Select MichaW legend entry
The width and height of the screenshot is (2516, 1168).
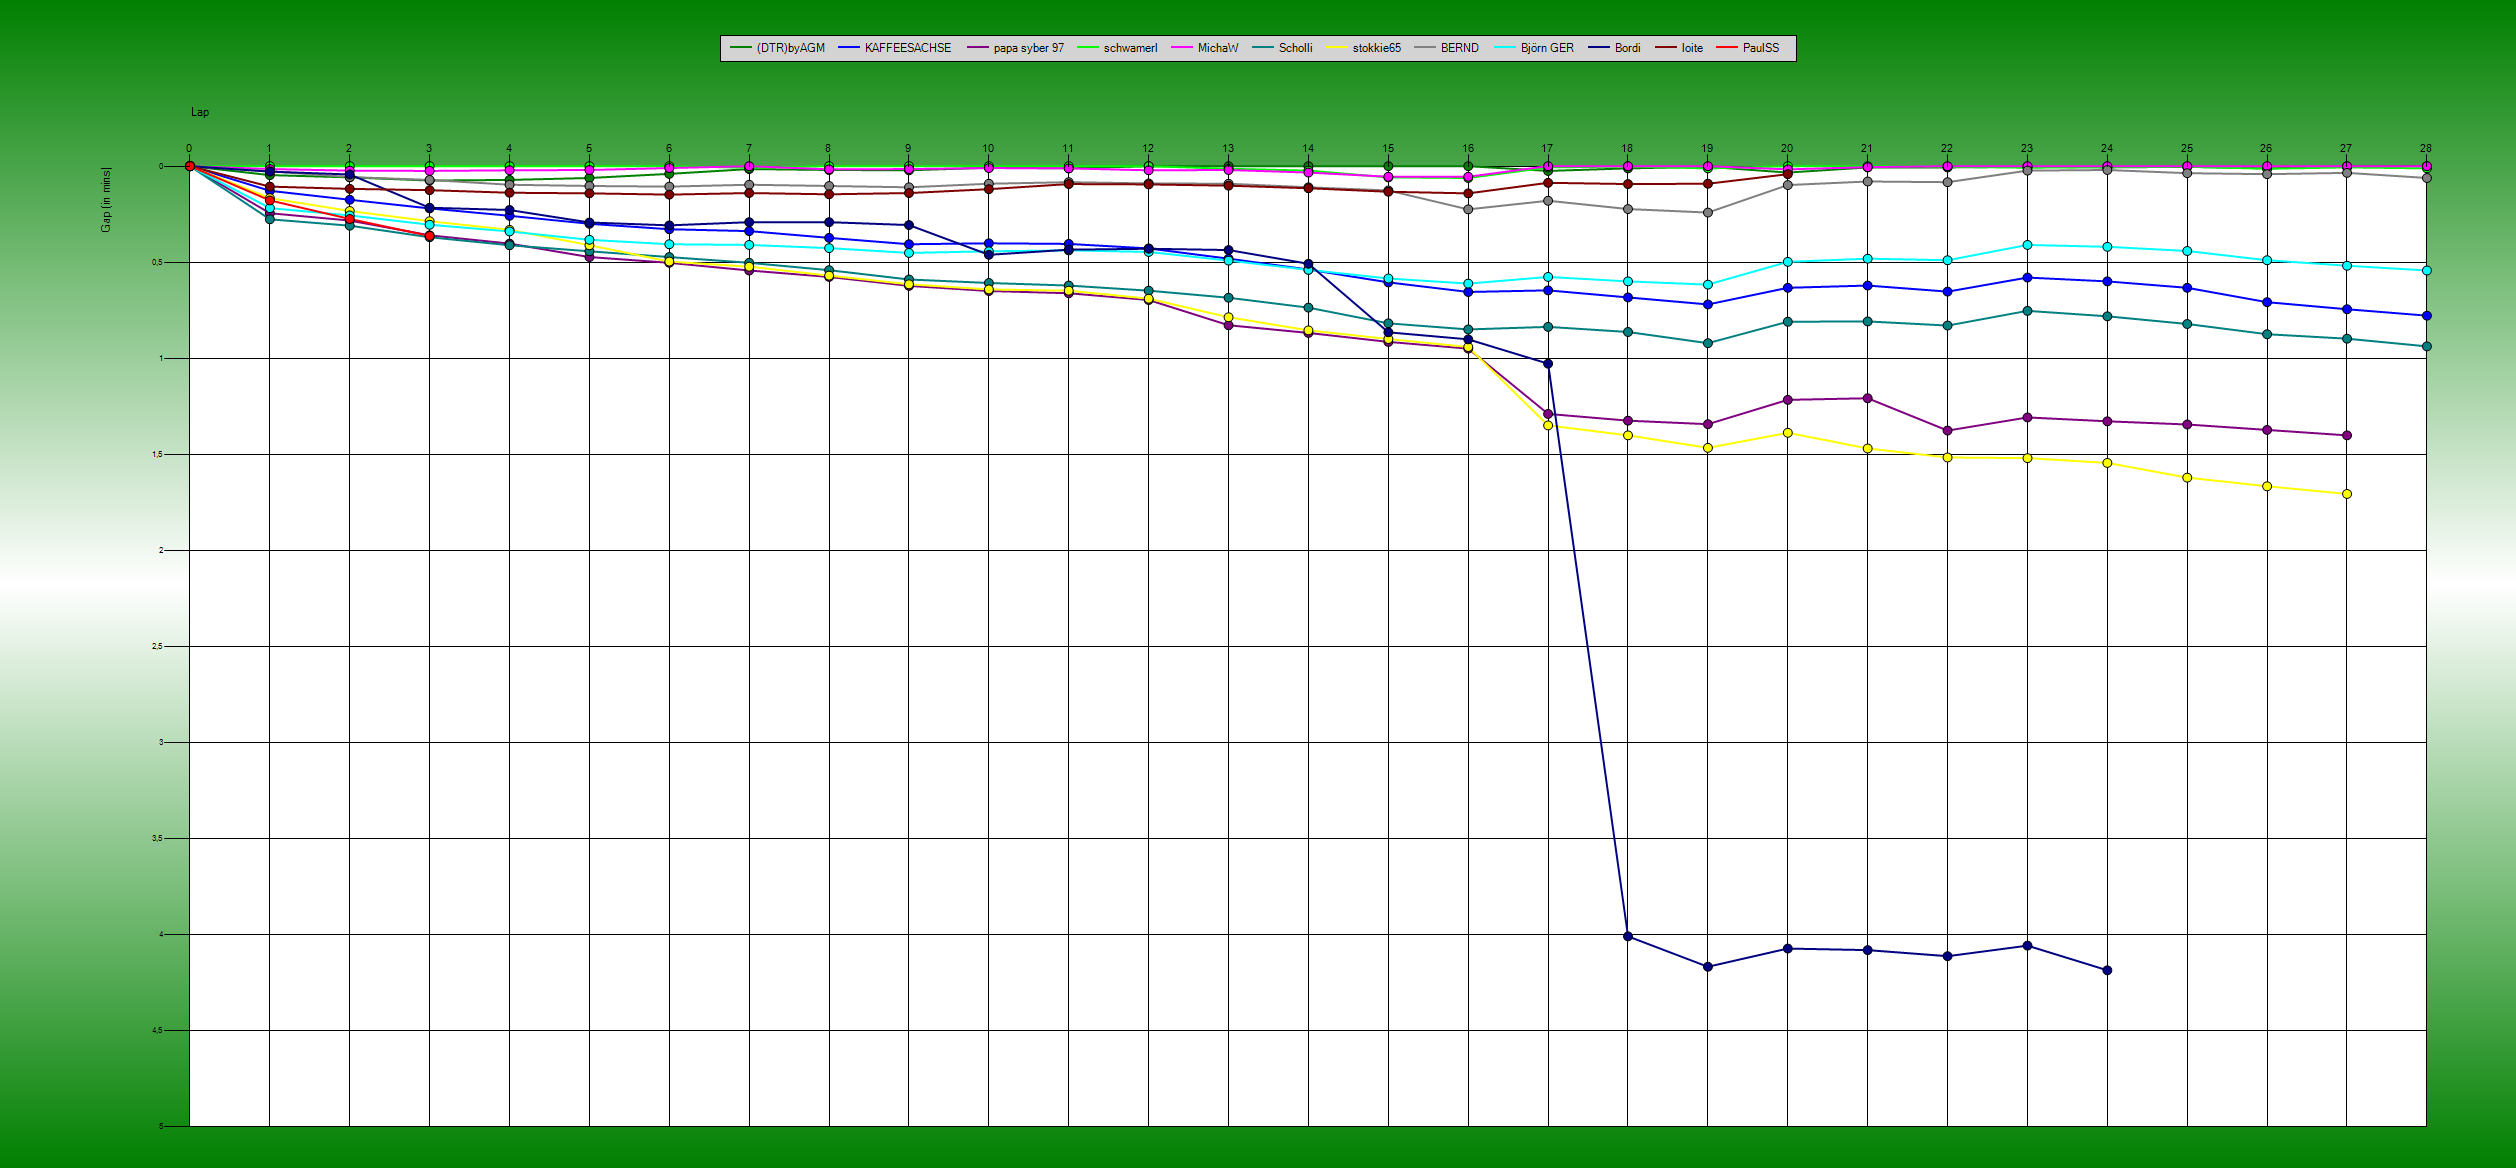click(1217, 48)
